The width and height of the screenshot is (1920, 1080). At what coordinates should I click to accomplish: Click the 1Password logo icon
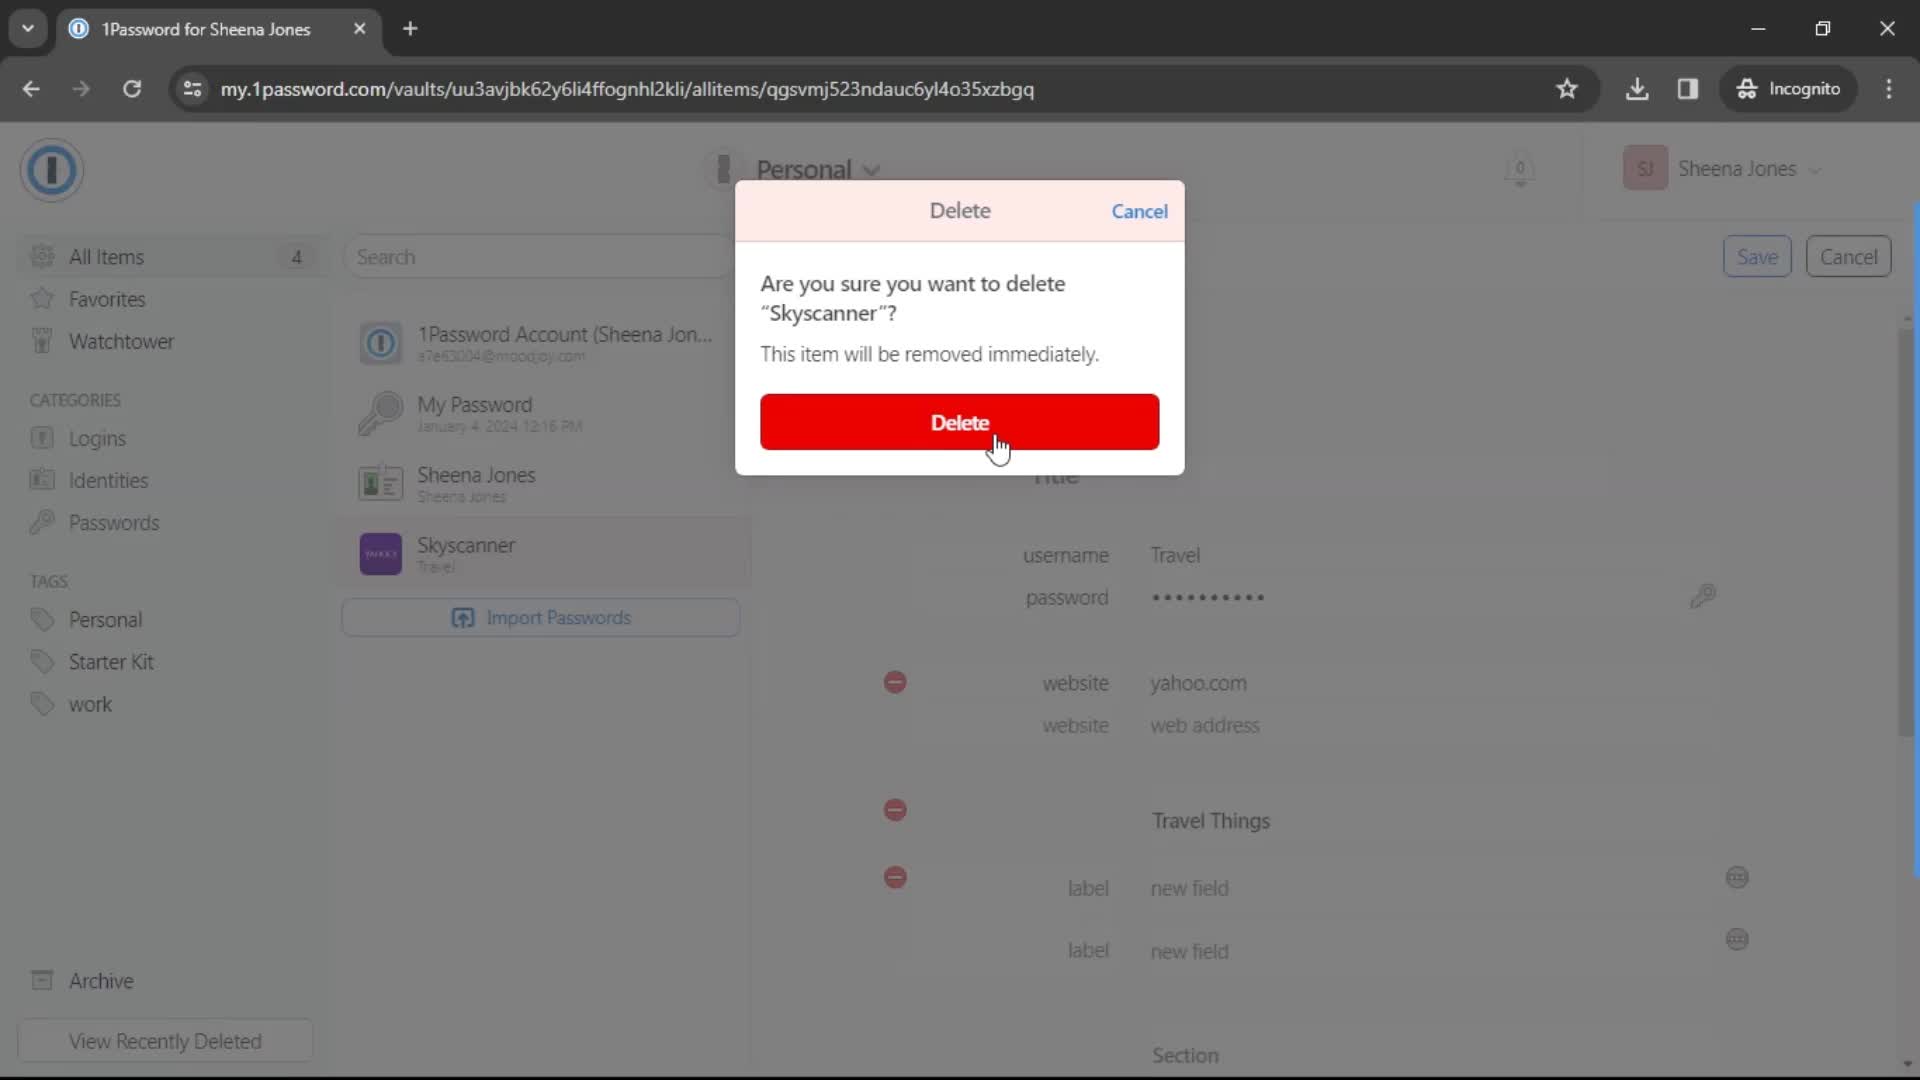(x=51, y=169)
